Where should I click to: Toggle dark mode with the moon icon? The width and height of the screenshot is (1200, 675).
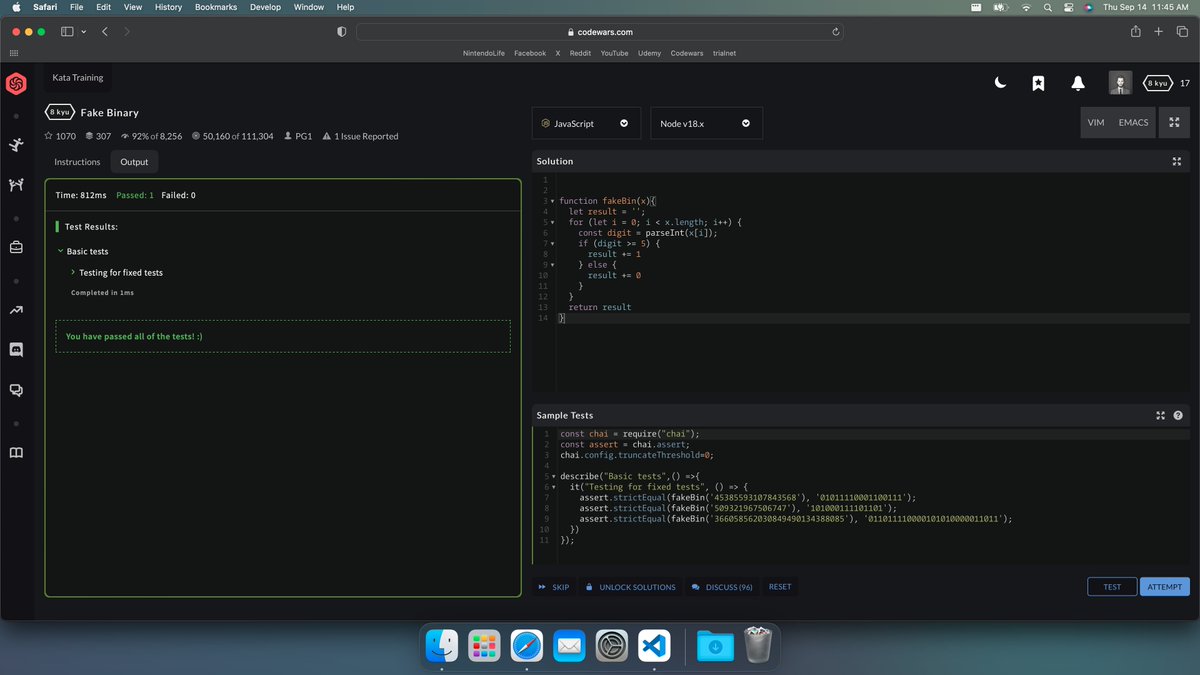pos(1000,83)
